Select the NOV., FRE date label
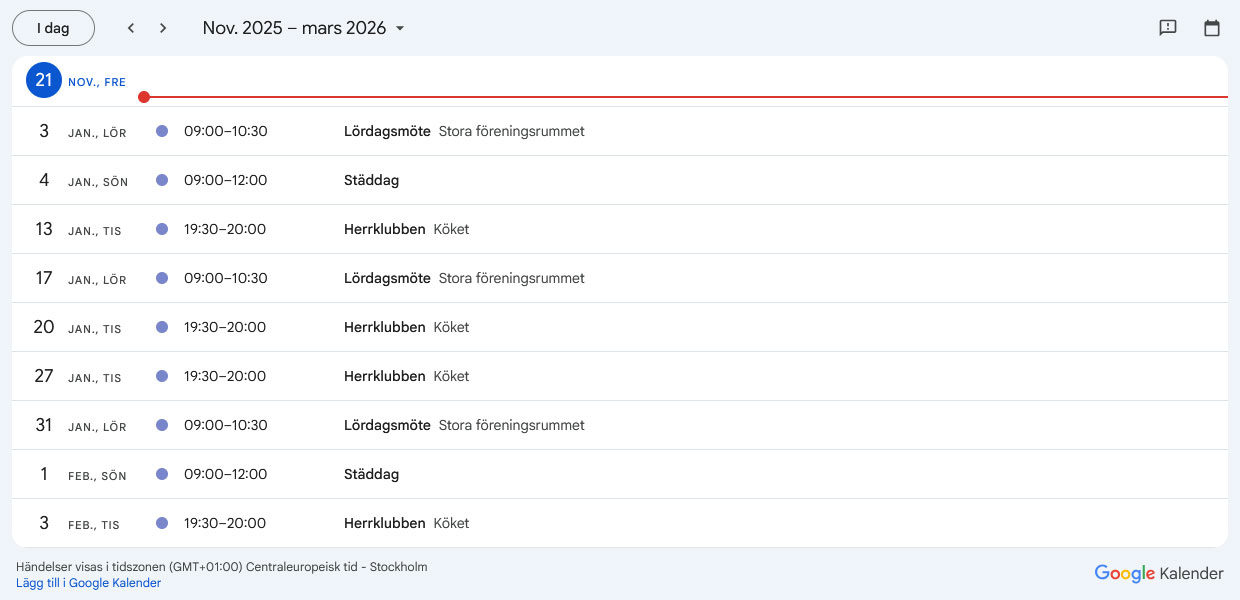This screenshot has height=600, width=1240. click(x=97, y=82)
